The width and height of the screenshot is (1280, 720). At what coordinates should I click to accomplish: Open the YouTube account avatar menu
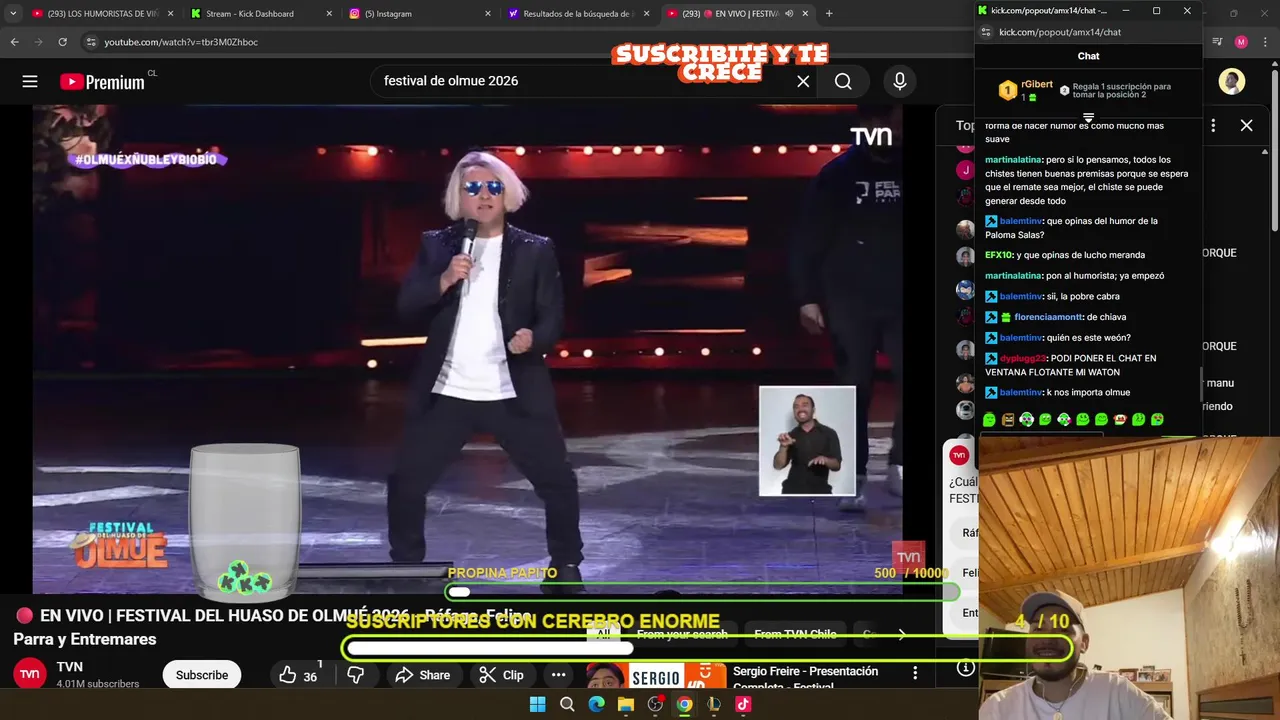(x=1232, y=82)
